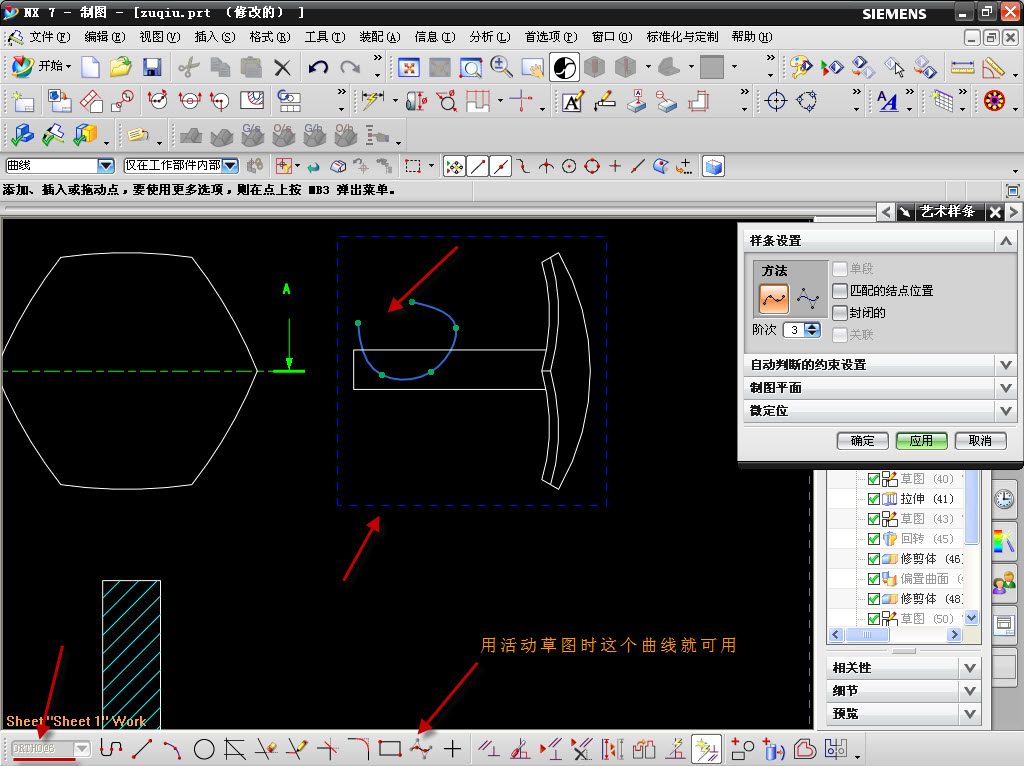1024x766 pixels.
Task: Open the 编辑 menu
Action: [x=104, y=37]
